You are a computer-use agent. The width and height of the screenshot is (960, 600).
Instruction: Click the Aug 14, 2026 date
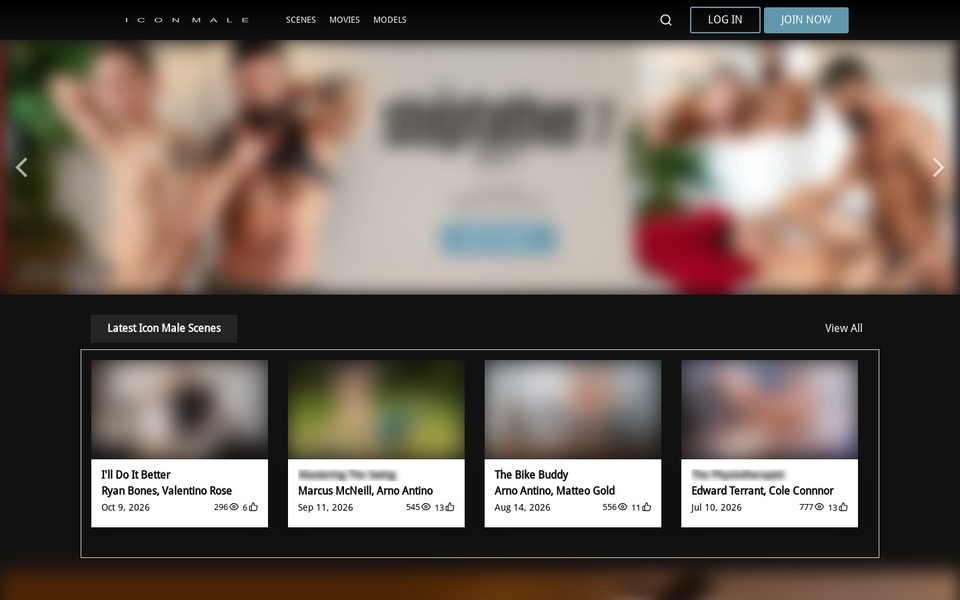coord(522,507)
